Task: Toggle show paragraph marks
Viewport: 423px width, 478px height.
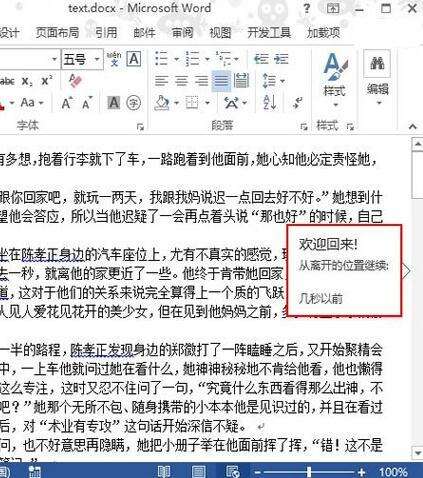Action: (298, 103)
